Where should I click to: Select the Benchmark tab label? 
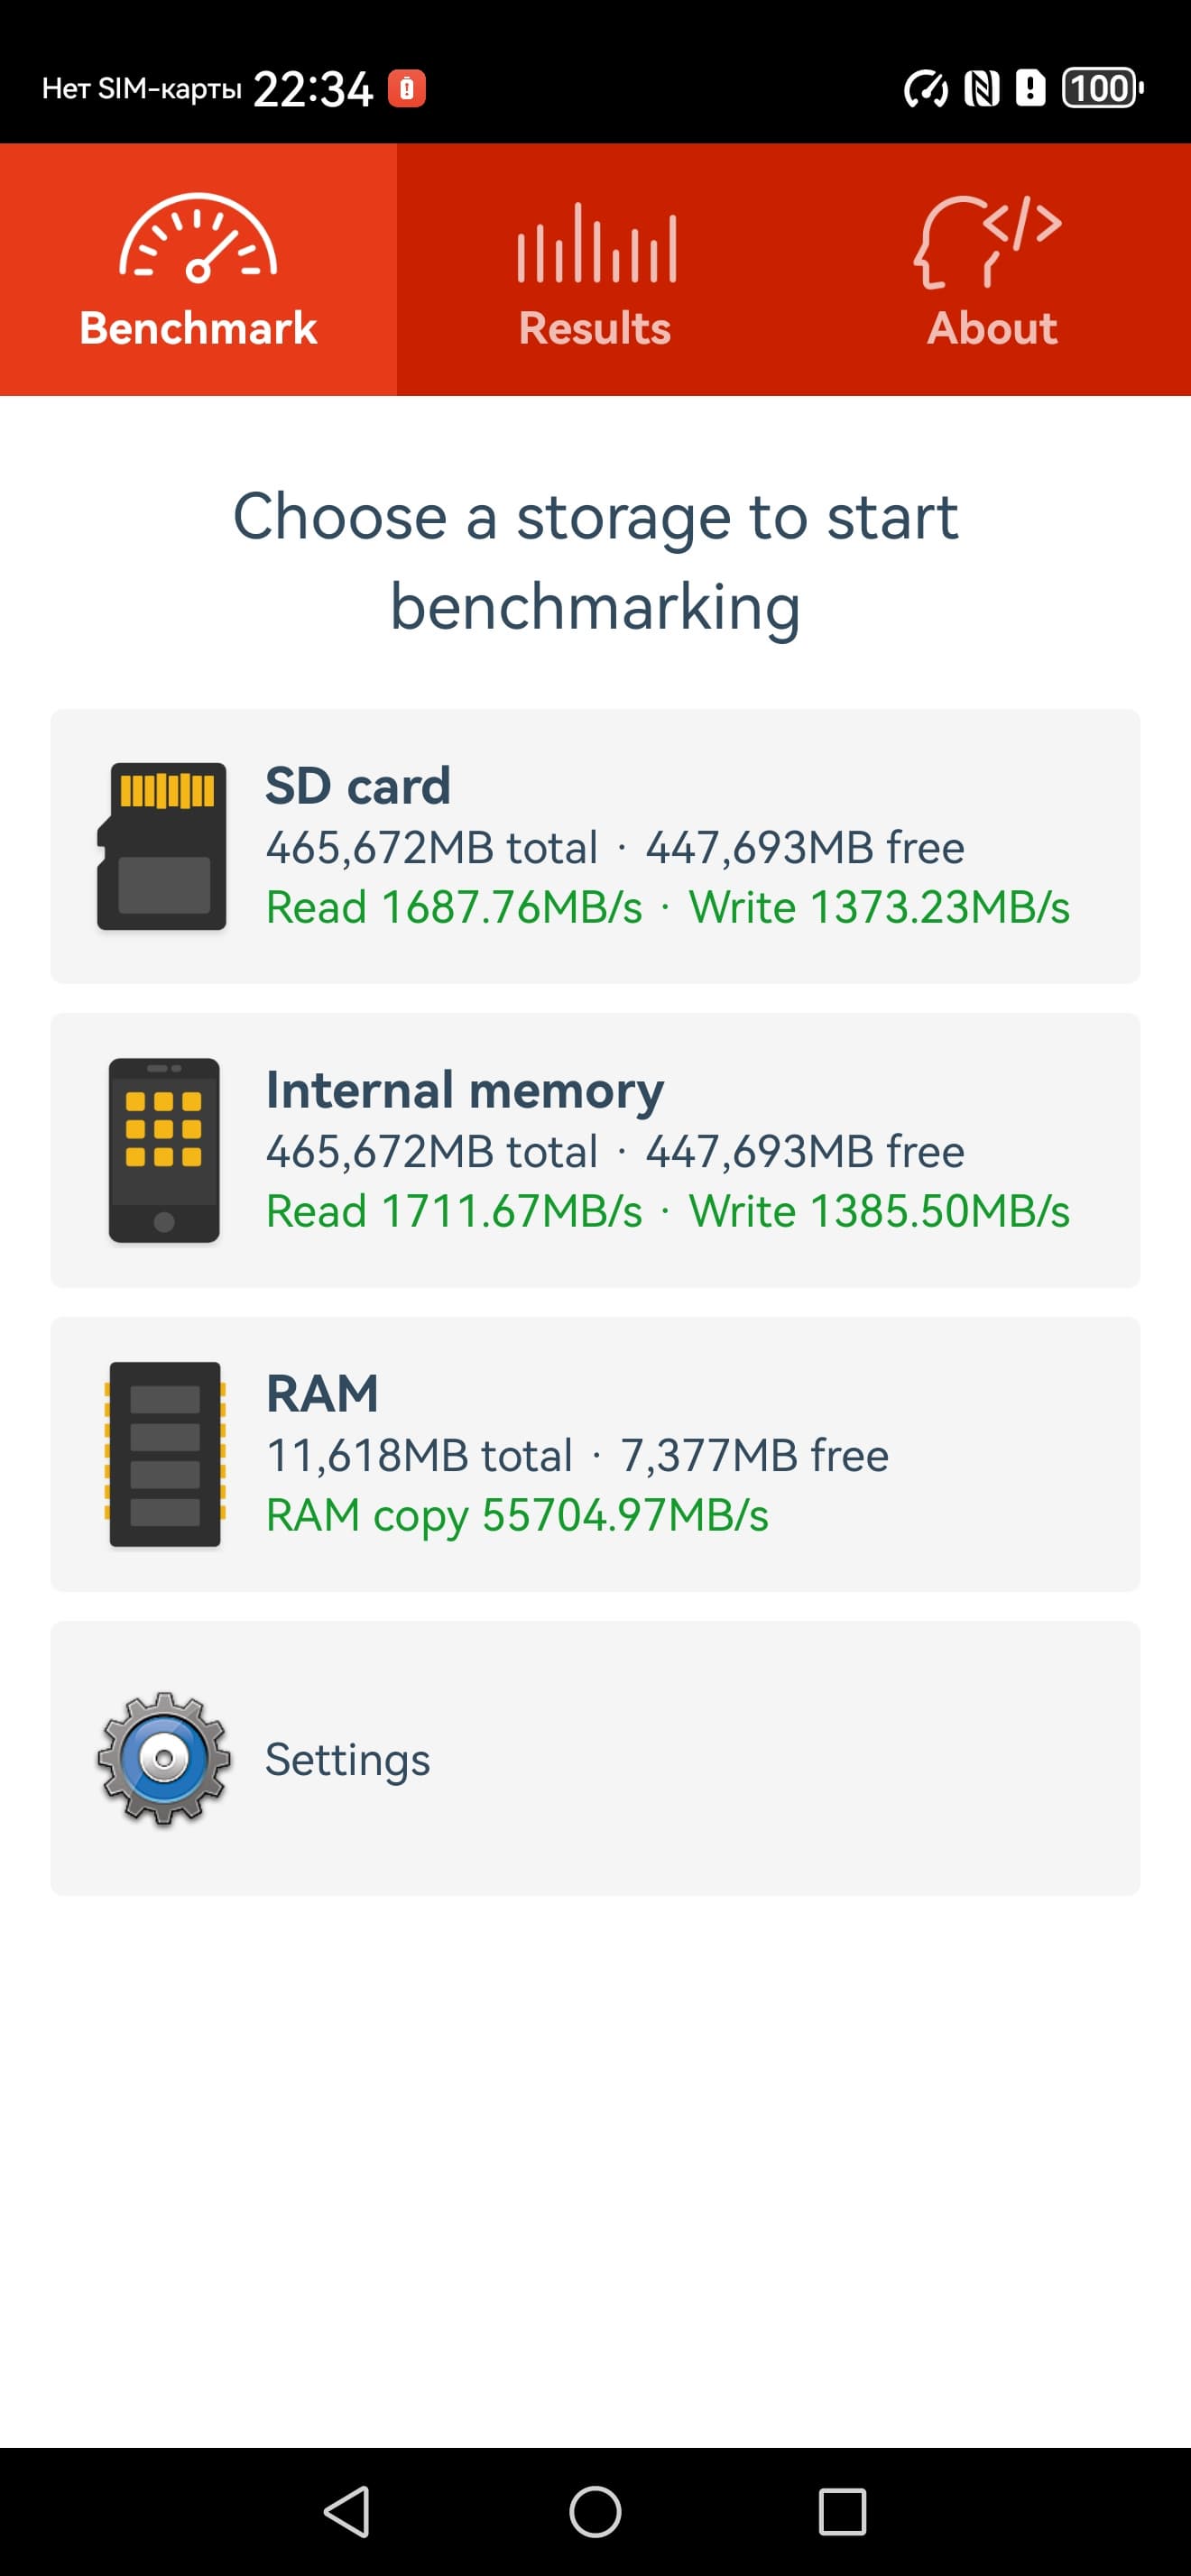tap(198, 328)
